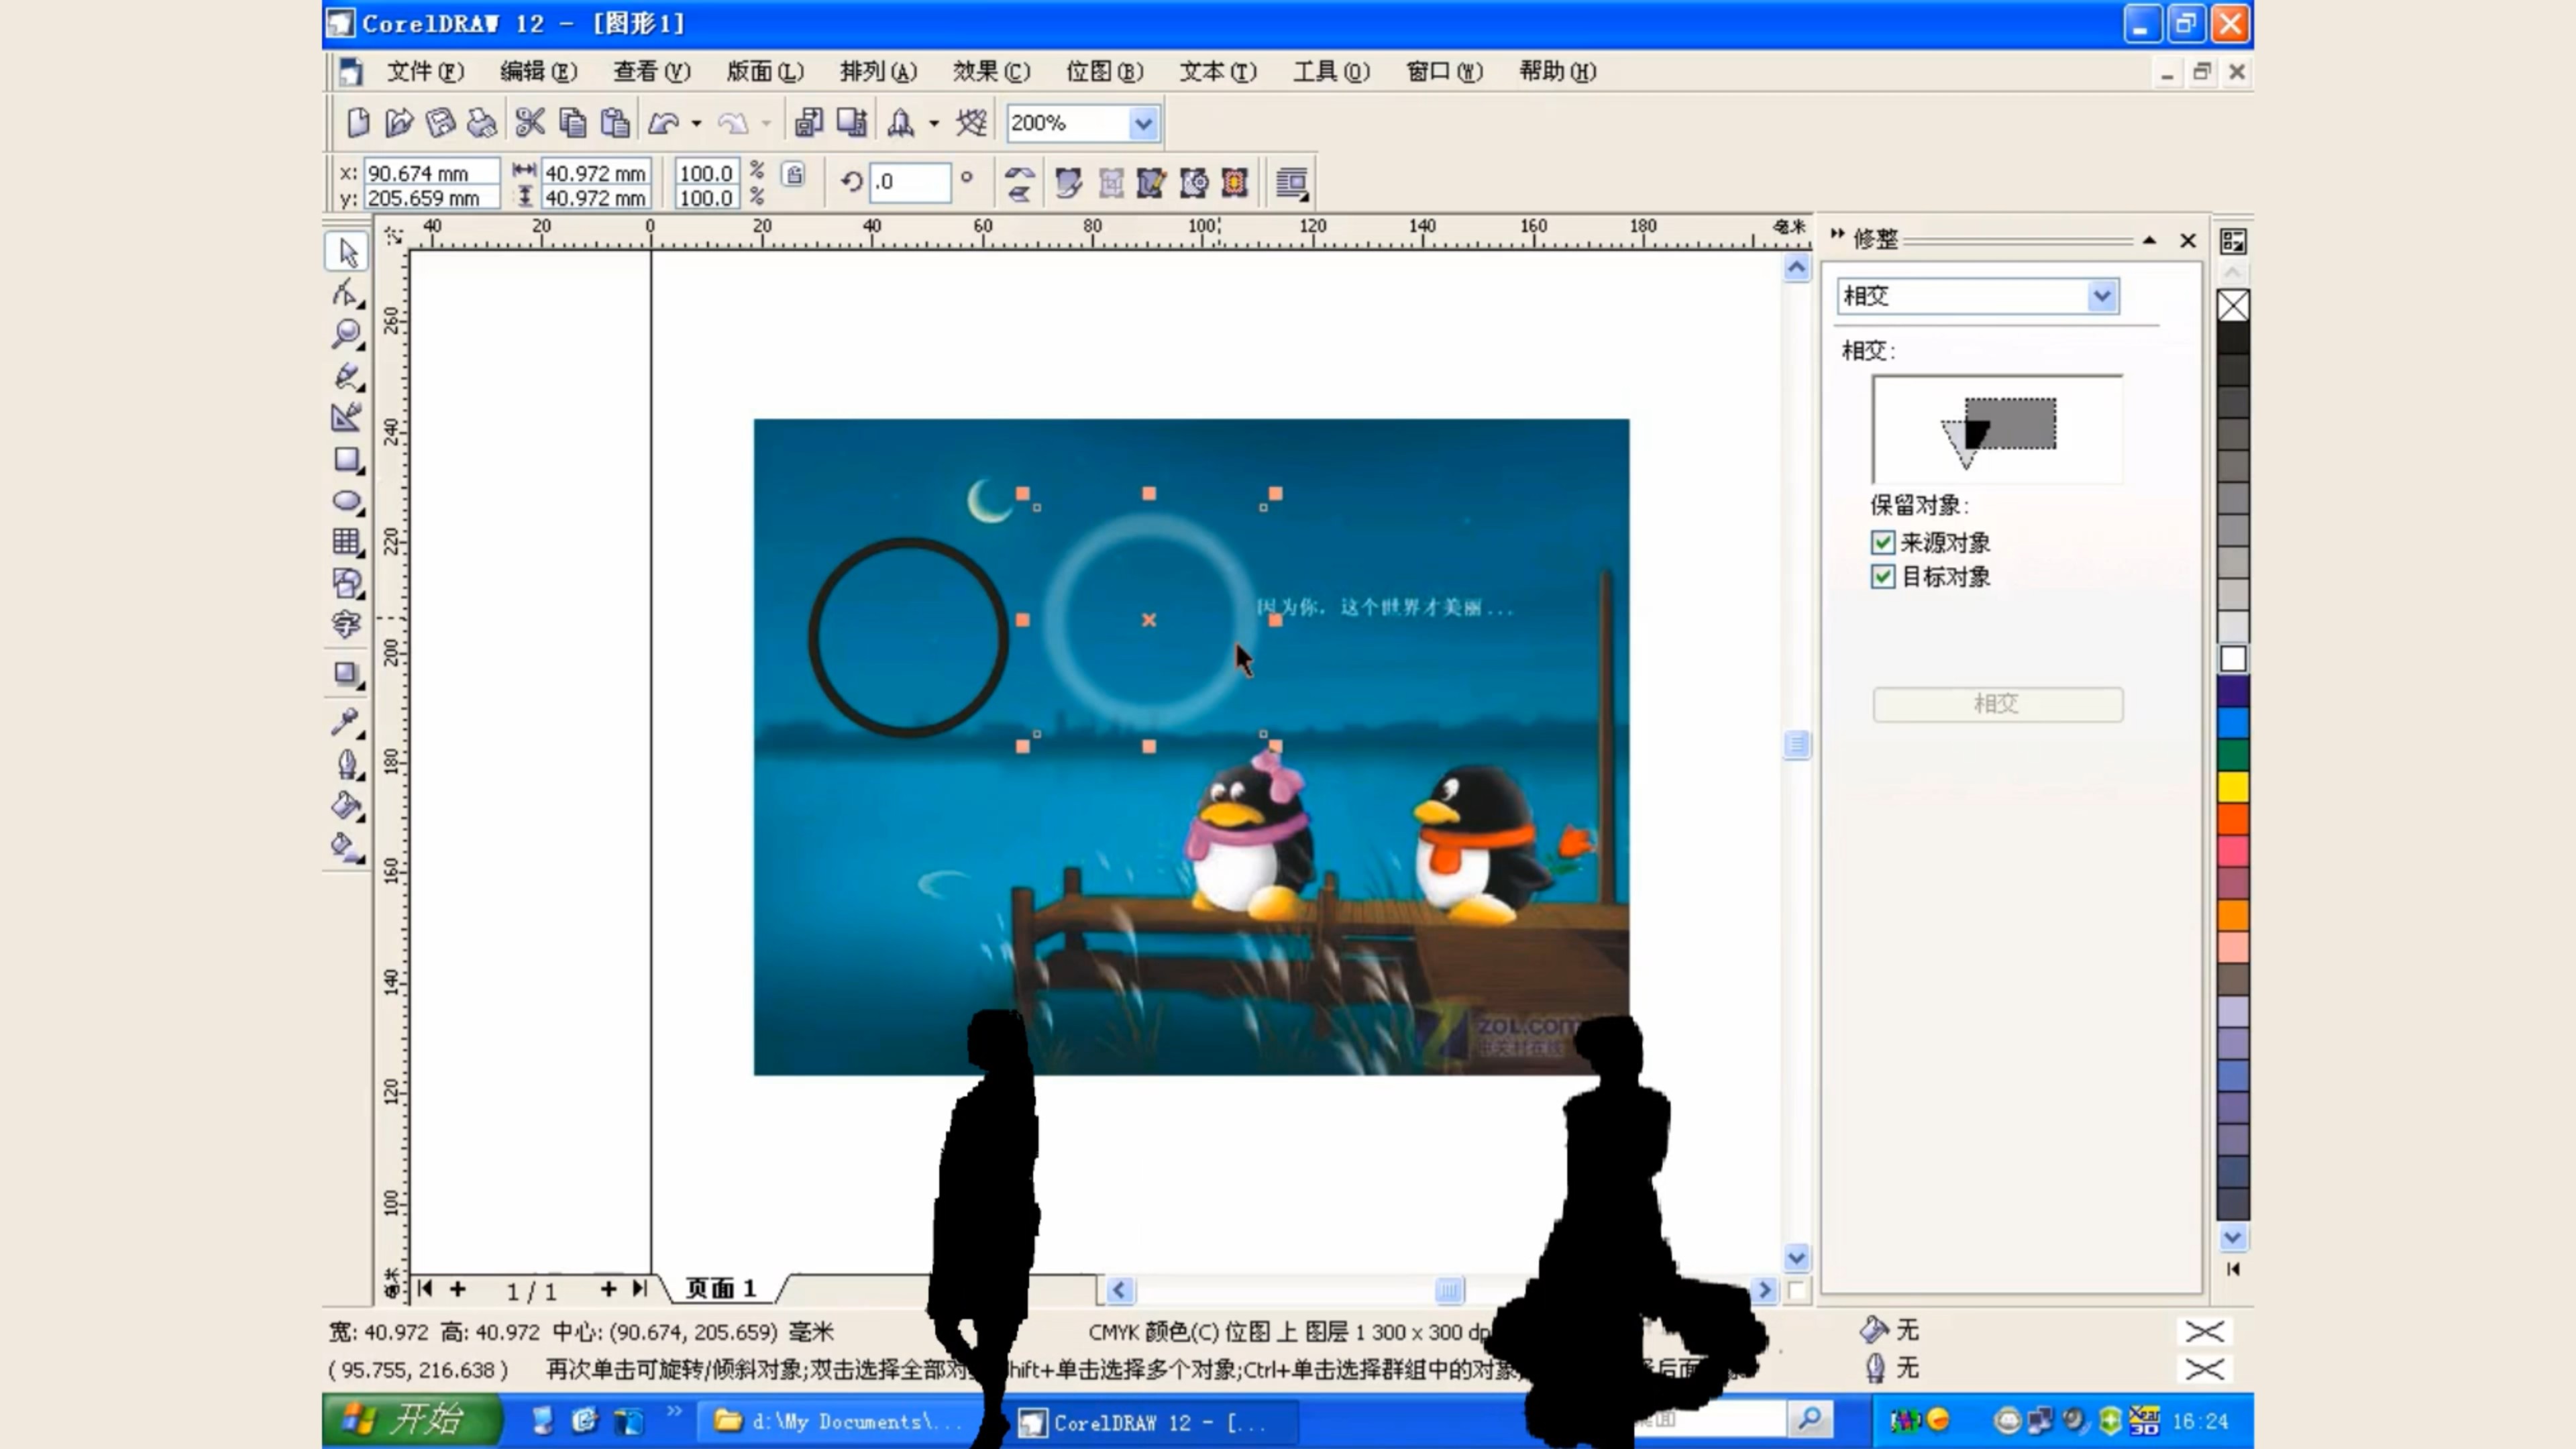2576x1449 pixels.
Task: Close the 修整 docker panel
Action: pos(2188,241)
